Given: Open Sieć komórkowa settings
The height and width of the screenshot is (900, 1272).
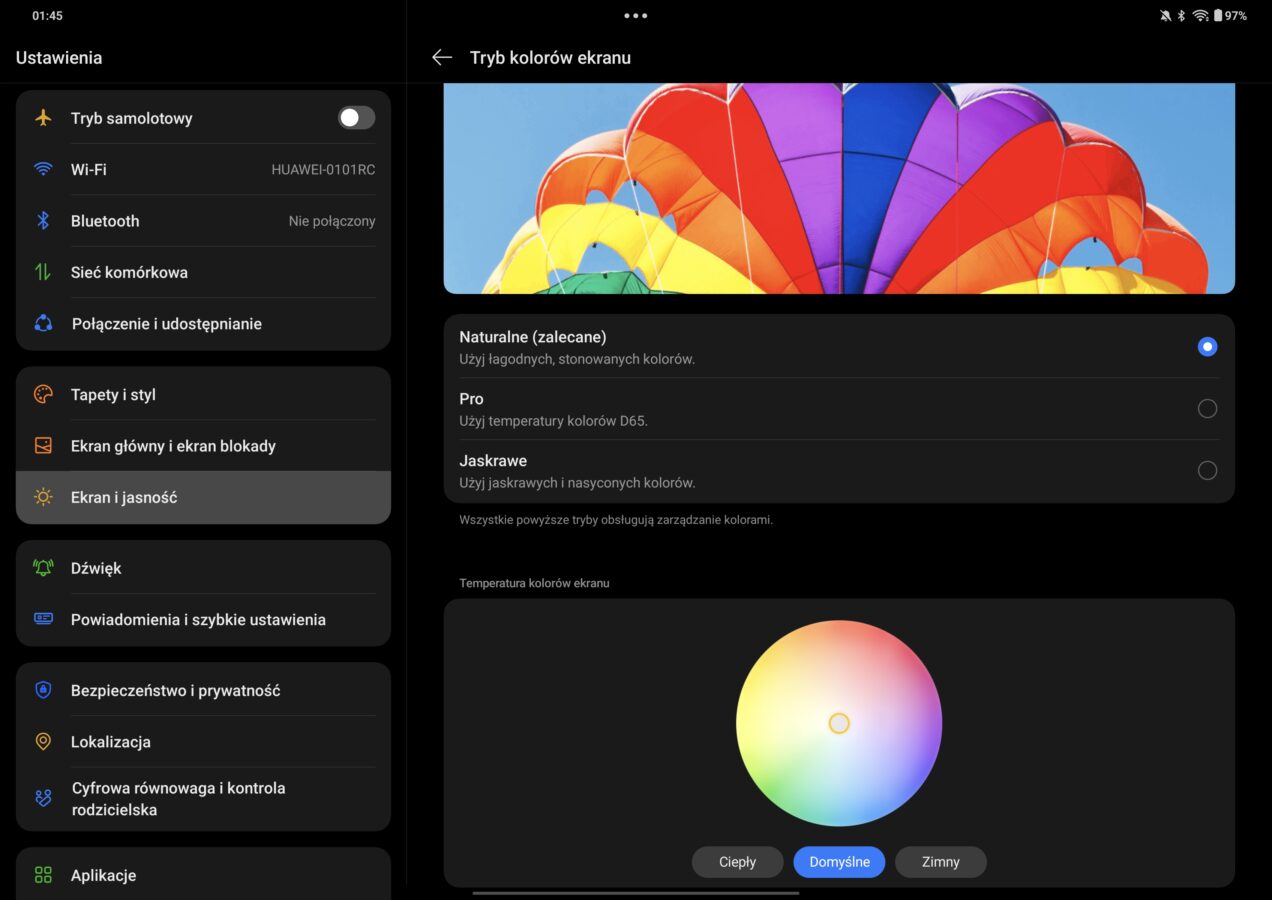Looking at the screenshot, I should coord(203,272).
